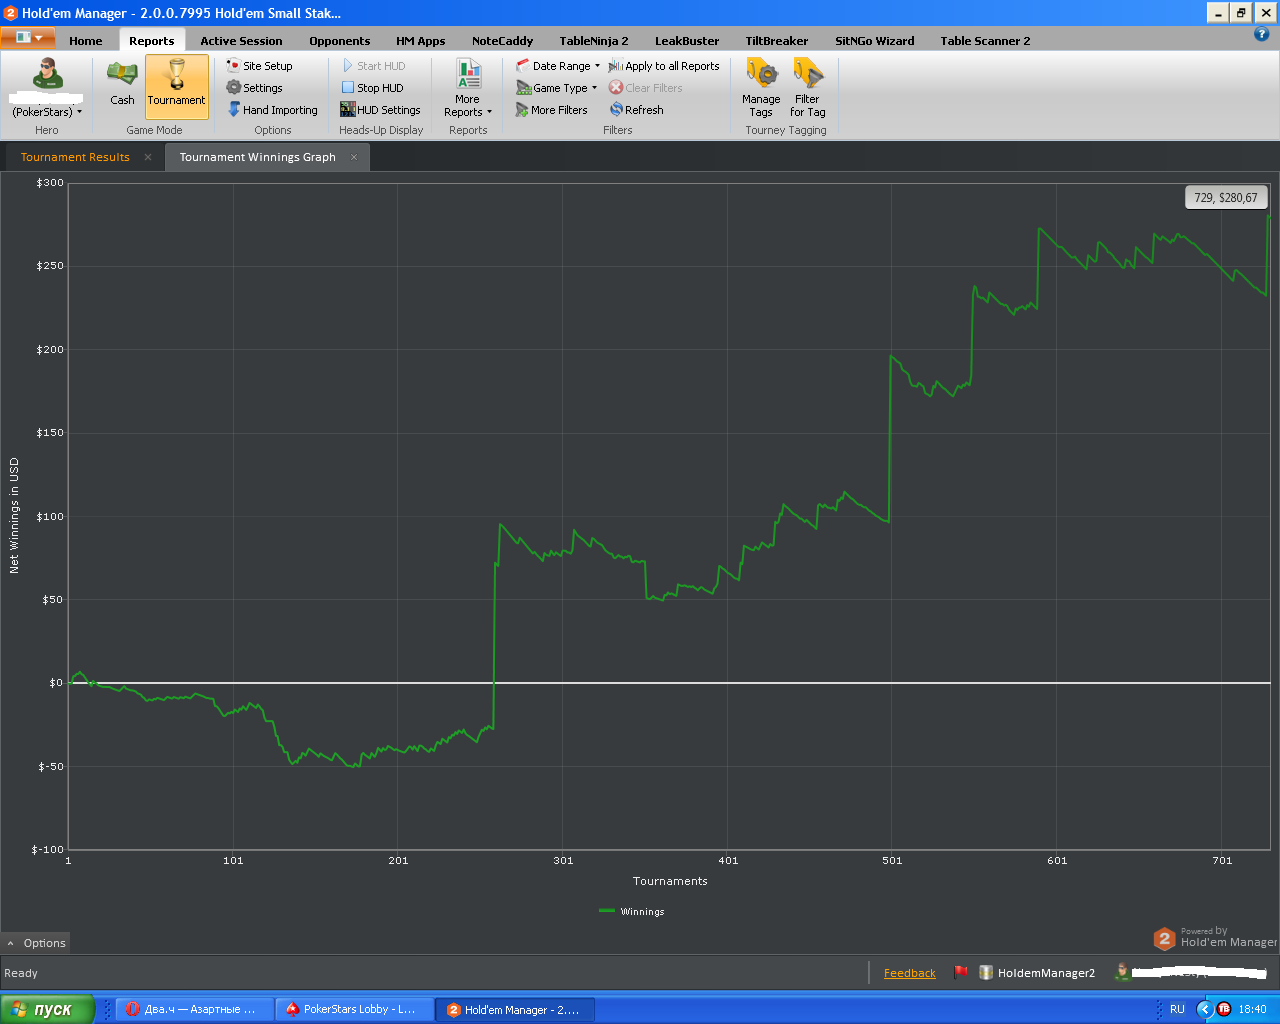Open the LeakBuster ribbon tab
Screen dimensions: 1280x1024
tap(687, 41)
